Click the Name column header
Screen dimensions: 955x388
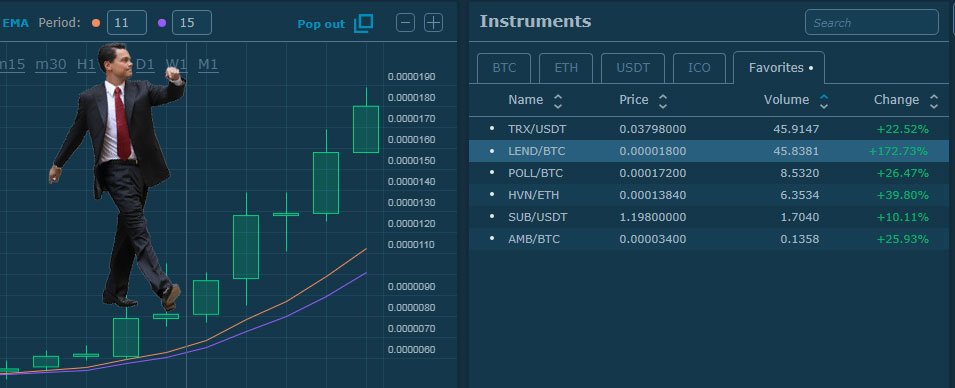point(525,100)
